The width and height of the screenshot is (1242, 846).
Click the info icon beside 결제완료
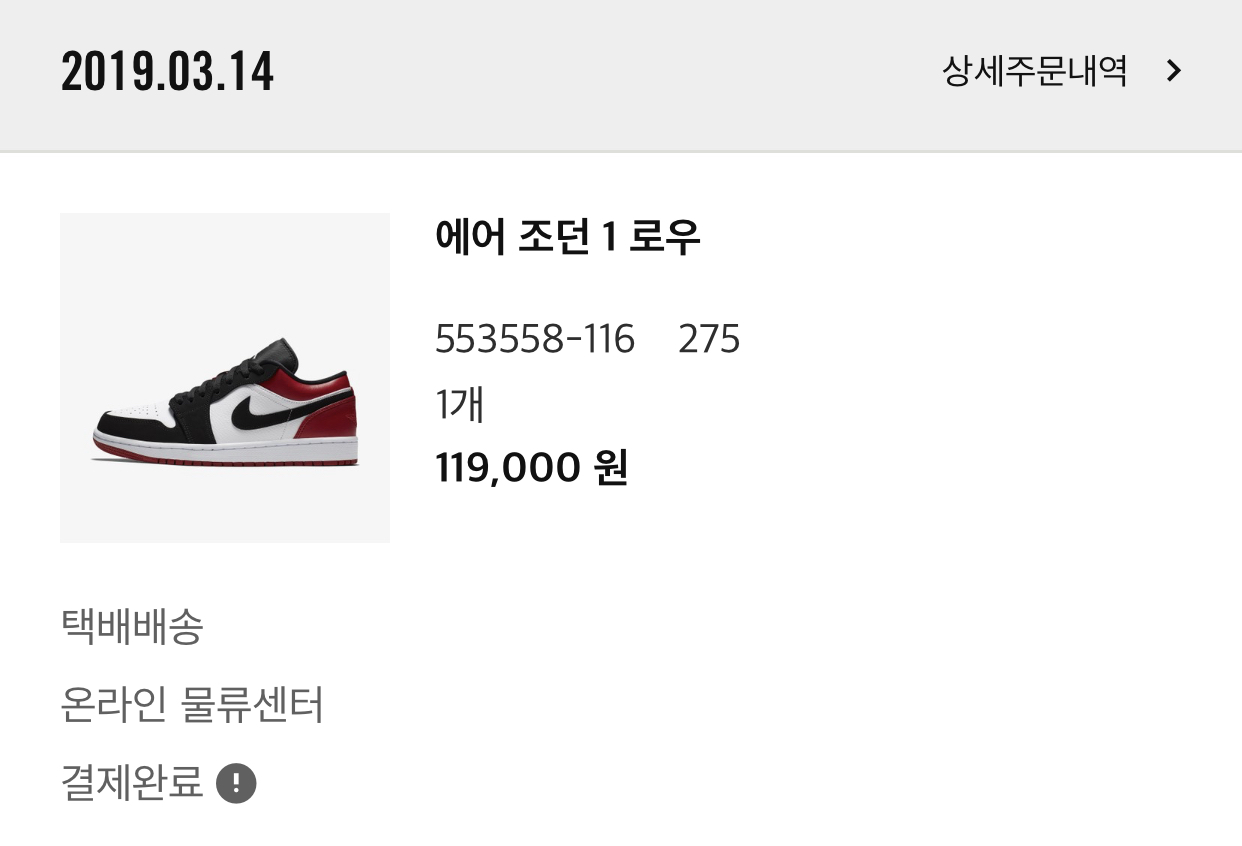237,783
